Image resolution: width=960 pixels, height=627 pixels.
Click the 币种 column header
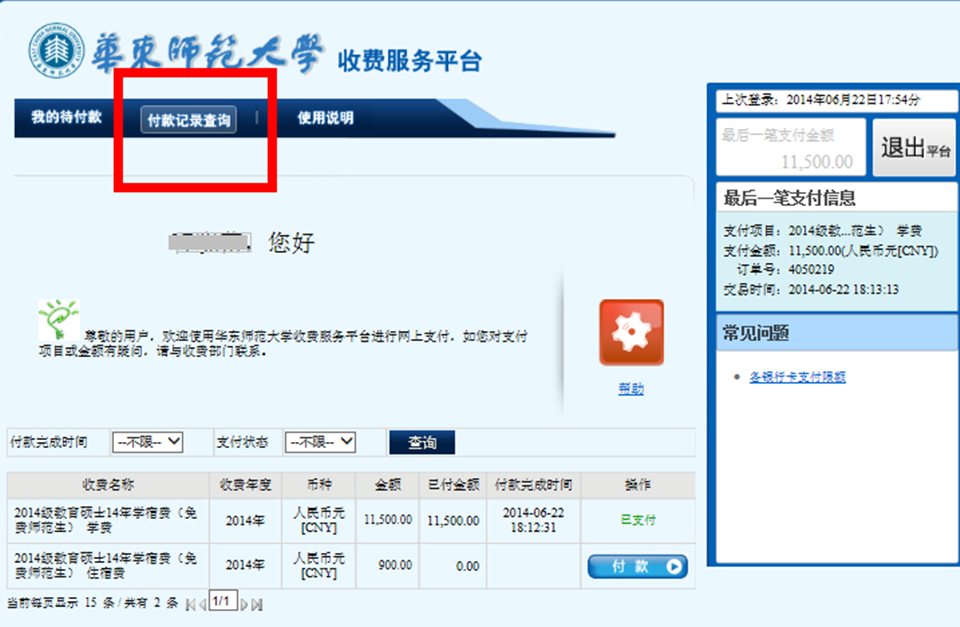click(319, 485)
